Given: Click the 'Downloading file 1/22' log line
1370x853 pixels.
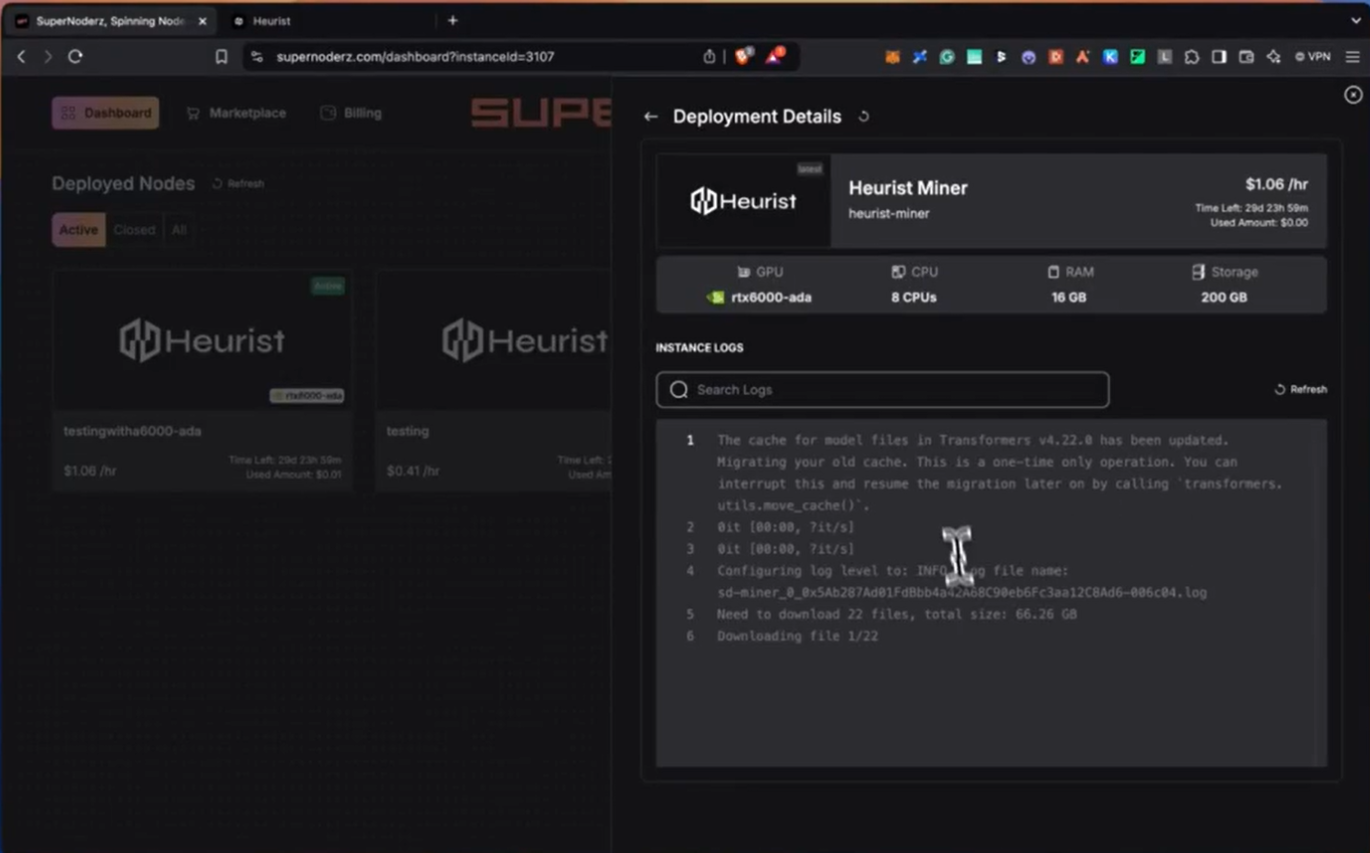Looking at the screenshot, I should click(797, 636).
